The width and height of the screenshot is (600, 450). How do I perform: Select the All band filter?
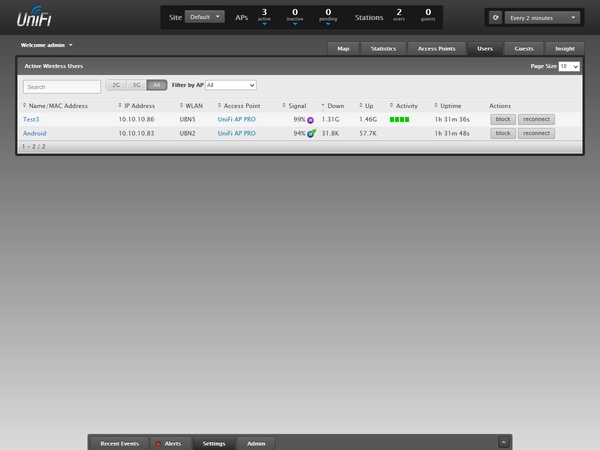(157, 85)
